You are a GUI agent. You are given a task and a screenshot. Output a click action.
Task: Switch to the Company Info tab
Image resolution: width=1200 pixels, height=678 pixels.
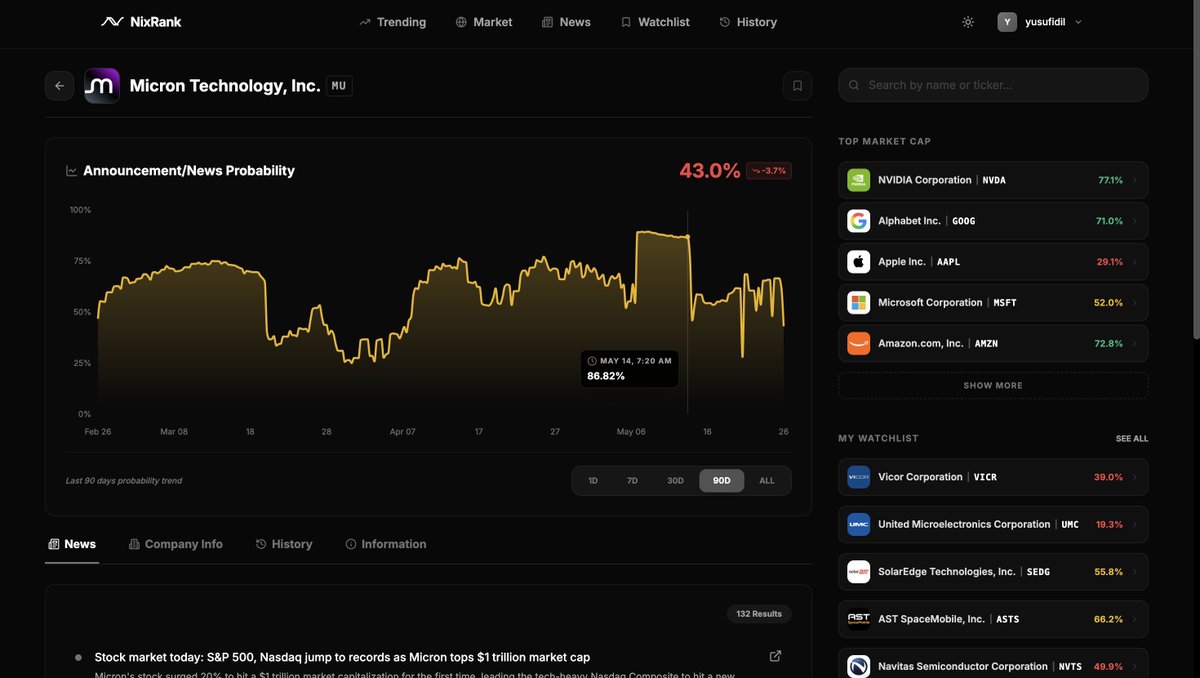[x=176, y=544]
